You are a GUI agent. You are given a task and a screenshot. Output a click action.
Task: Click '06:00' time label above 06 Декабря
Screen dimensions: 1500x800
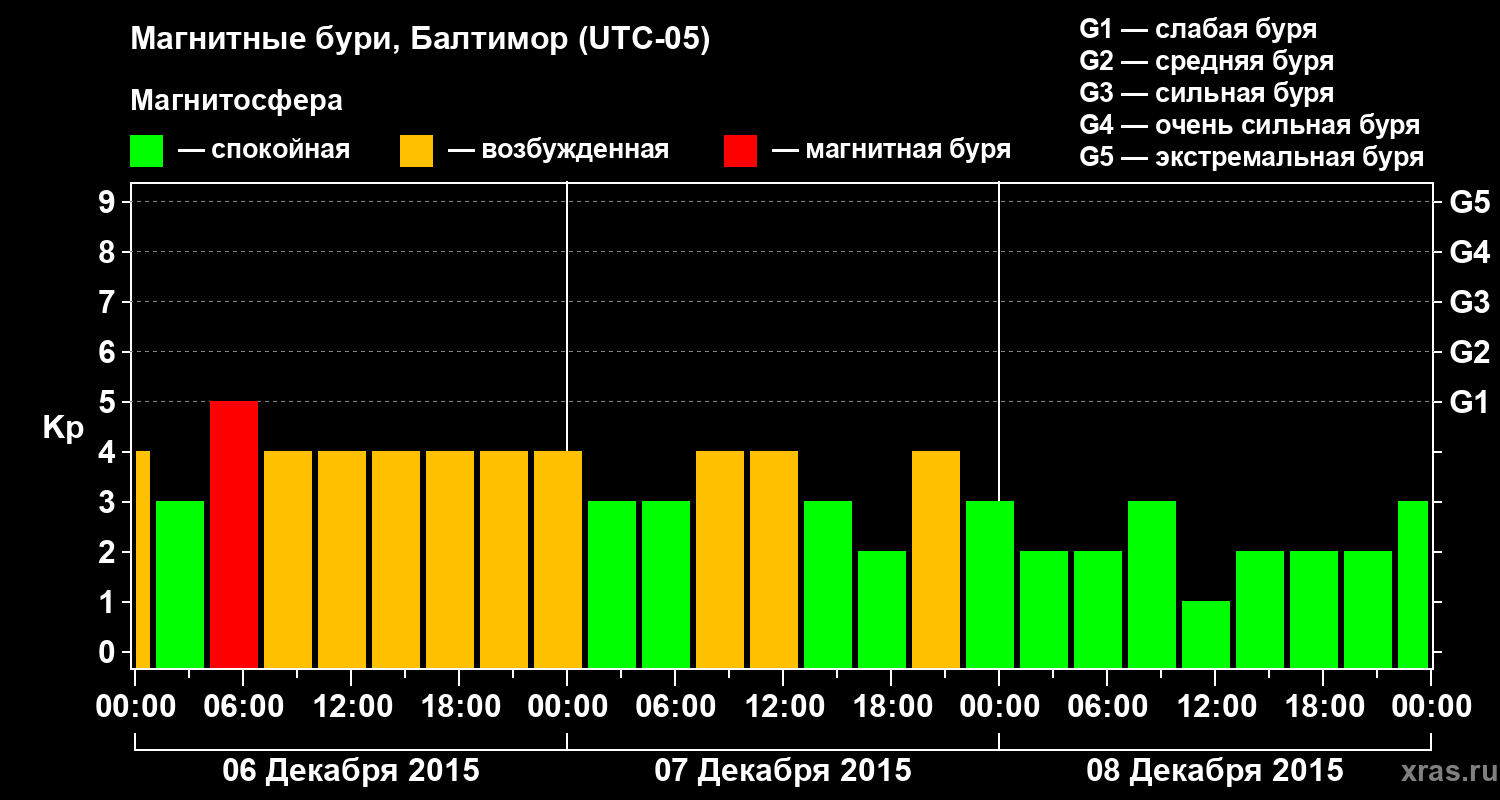243,706
